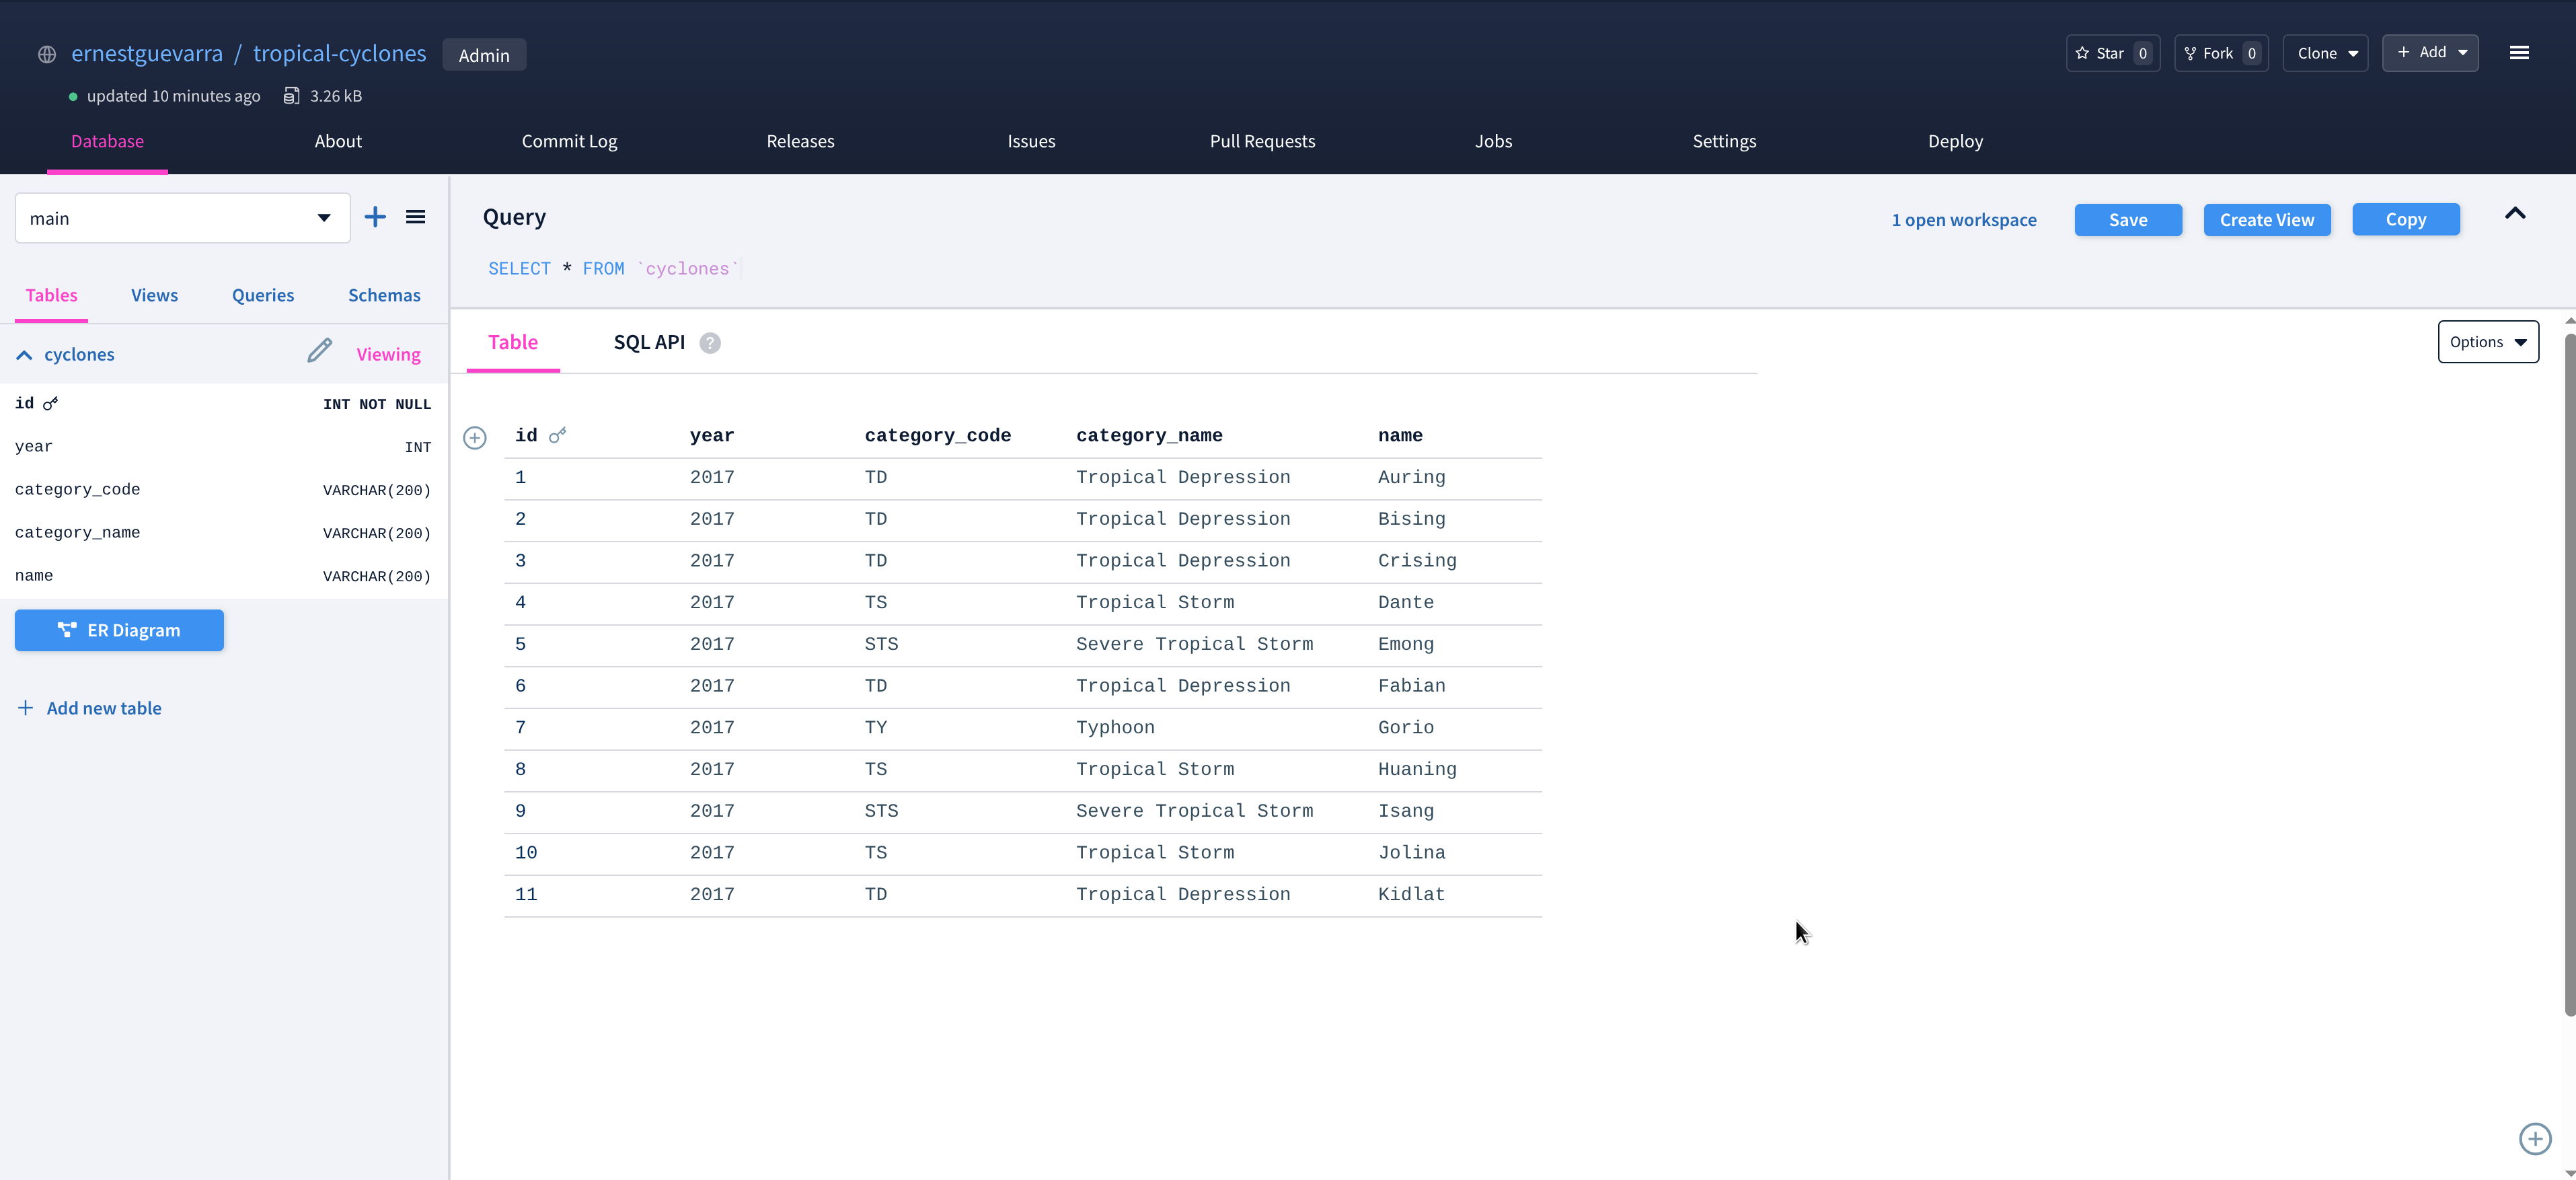2576x1180 pixels.
Task: Click the top-right navigation hamburger menu
Action: pyautogui.click(x=2519, y=53)
